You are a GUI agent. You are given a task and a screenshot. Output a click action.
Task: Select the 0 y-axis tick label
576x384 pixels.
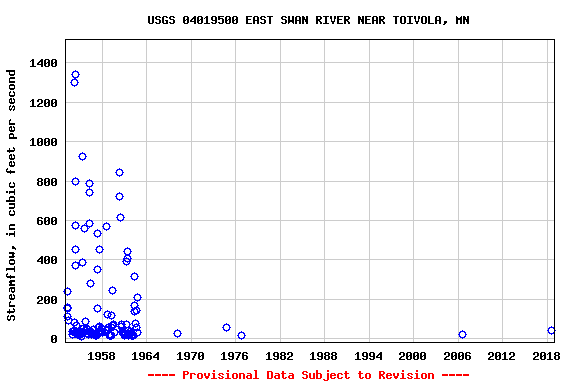54,339
